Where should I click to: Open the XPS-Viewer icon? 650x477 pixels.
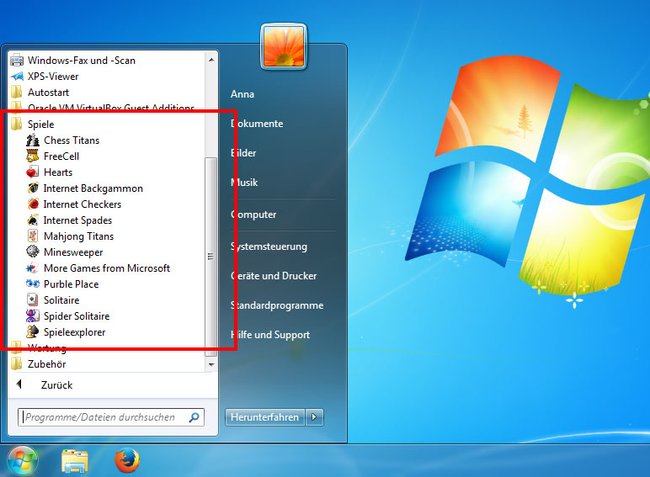[x=17, y=76]
